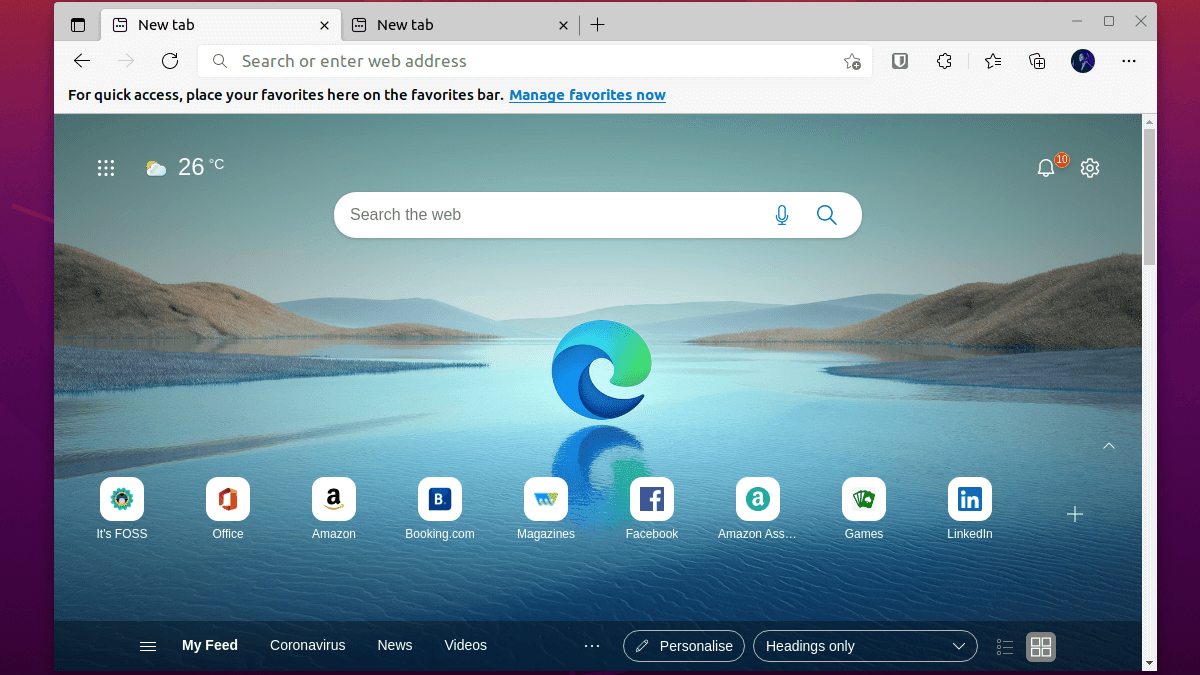Screen dimensions: 1200x675
Task: View the weather showing 26 °C
Action: pos(185,167)
